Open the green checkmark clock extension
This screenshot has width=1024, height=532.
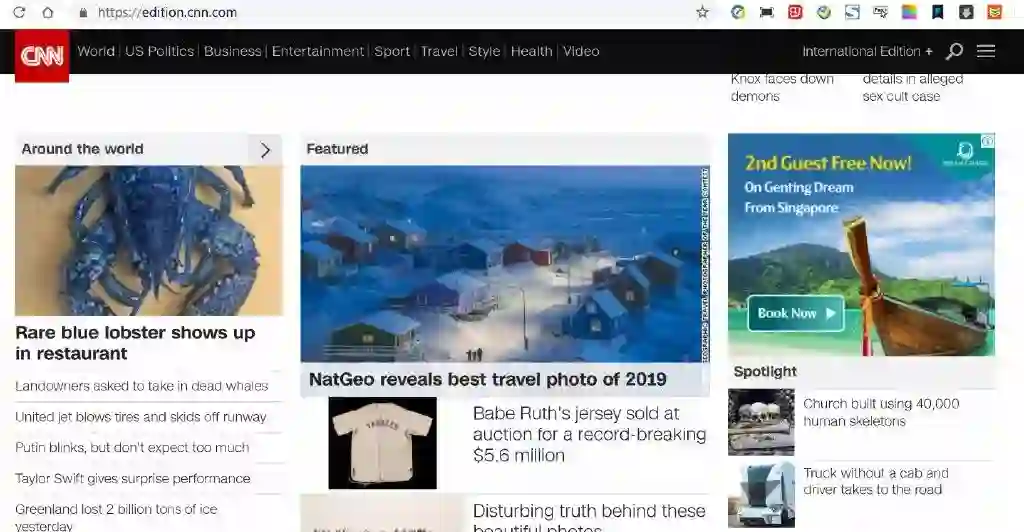point(824,12)
